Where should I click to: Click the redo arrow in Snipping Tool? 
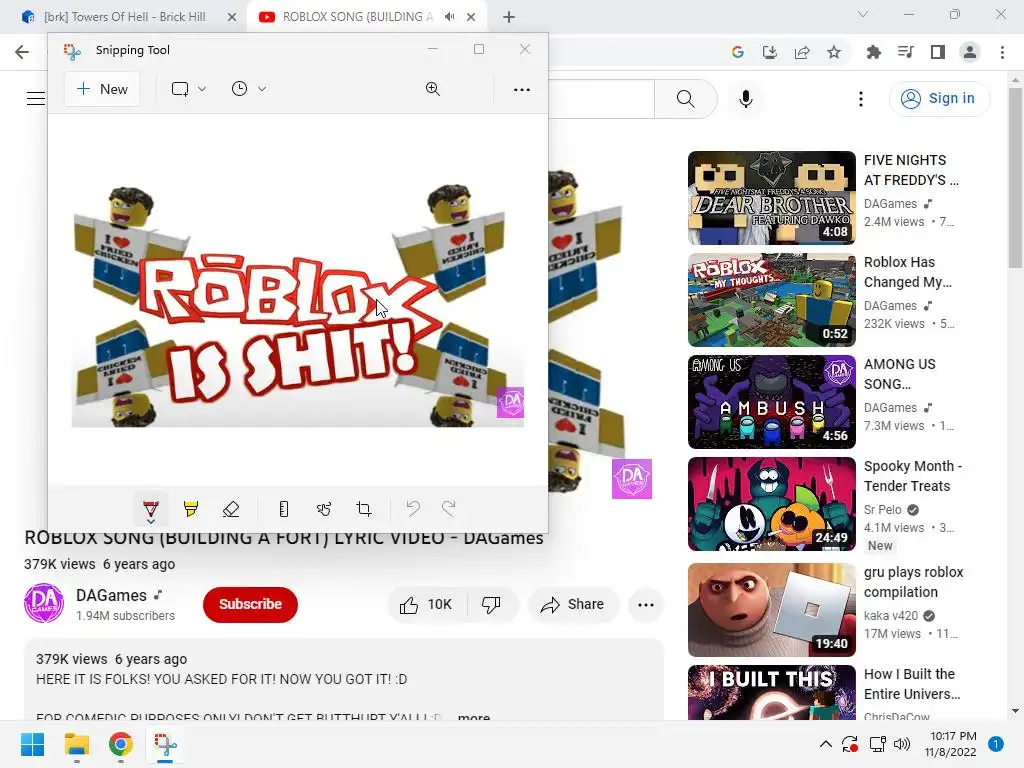[x=449, y=508]
